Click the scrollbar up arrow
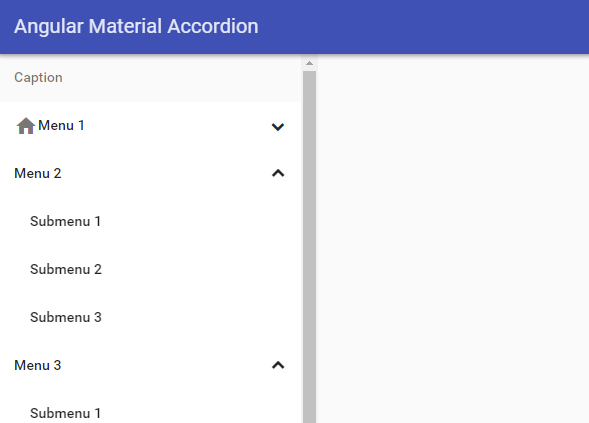Viewport: 589px width, 423px height. (310, 63)
